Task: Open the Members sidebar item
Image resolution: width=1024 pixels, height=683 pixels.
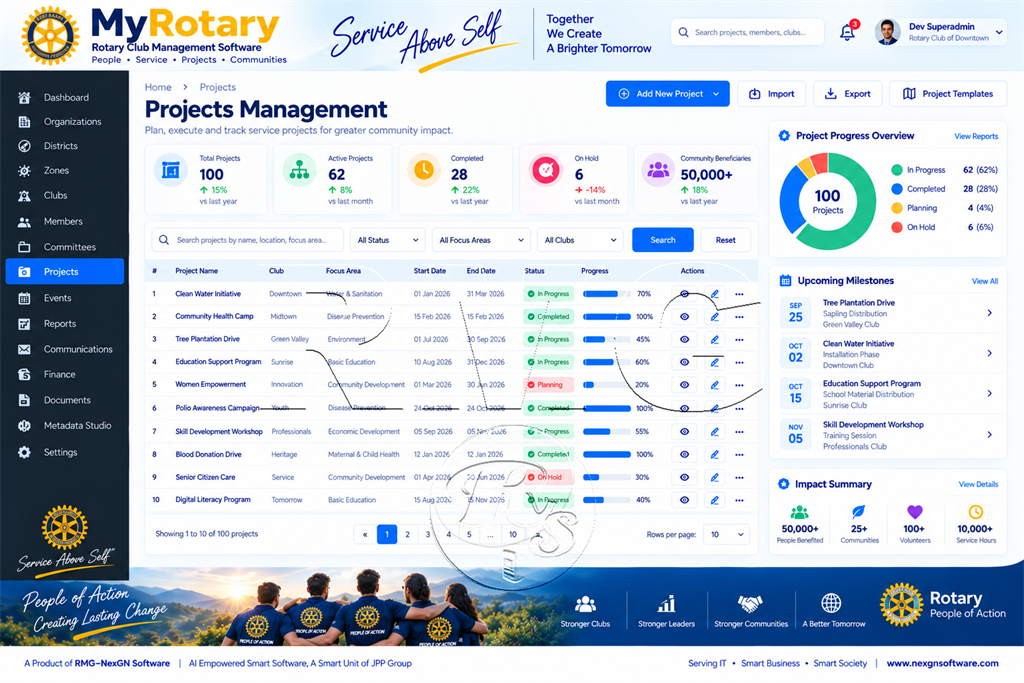Action: 65,221
